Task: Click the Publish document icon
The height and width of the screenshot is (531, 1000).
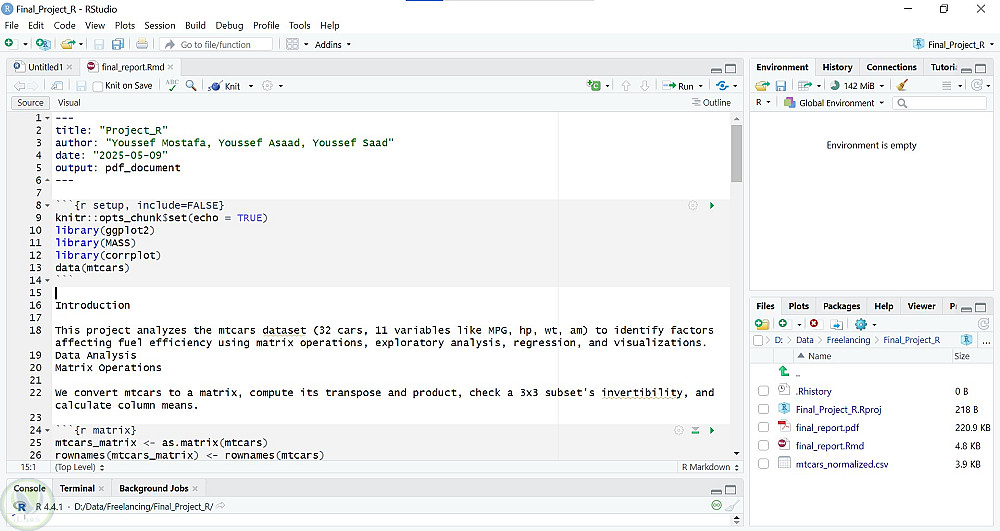Action: [722, 85]
